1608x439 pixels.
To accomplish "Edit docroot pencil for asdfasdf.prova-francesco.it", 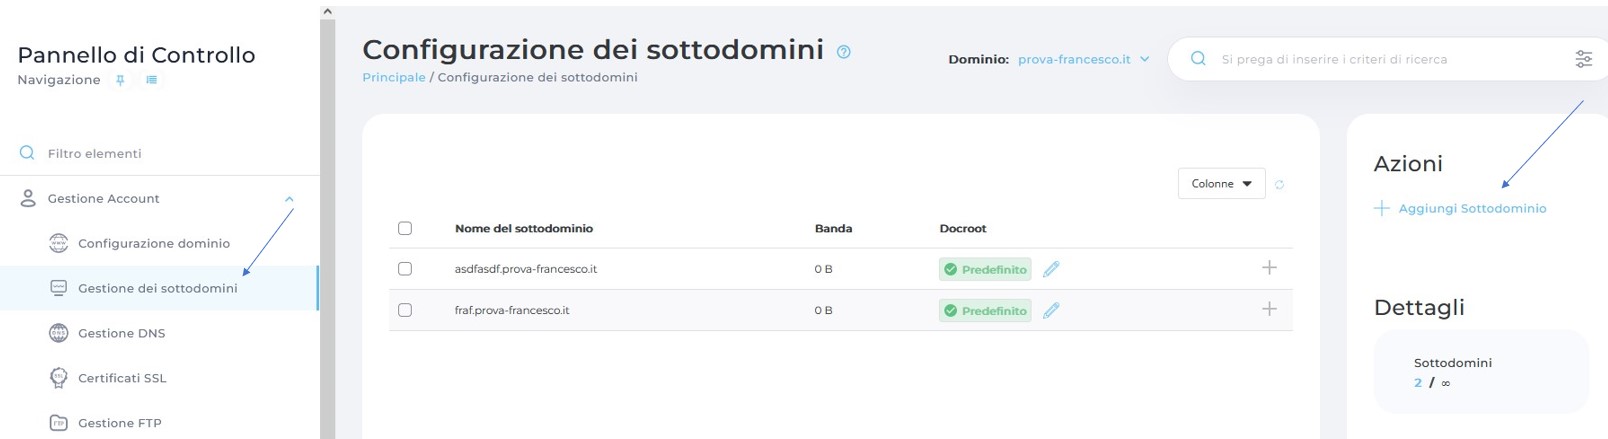I will click(1051, 269).
